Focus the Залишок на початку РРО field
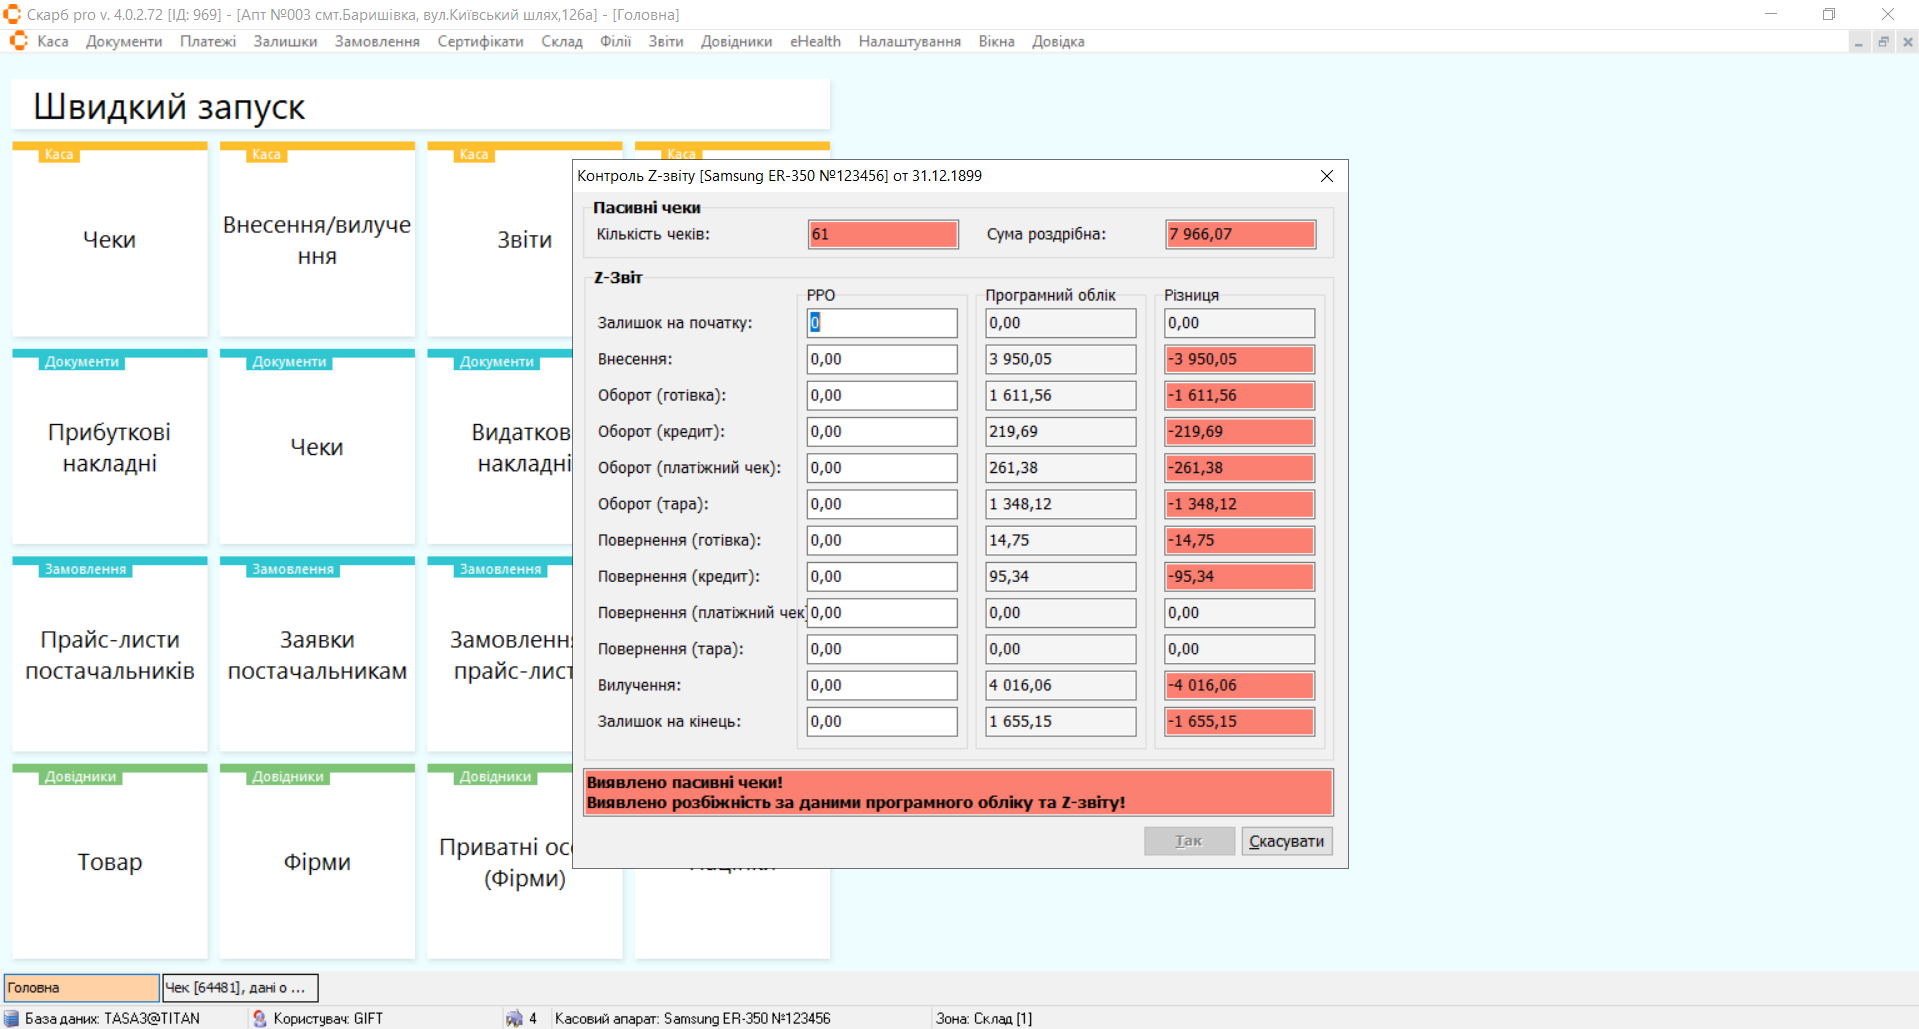 click(x=881, y=323)
